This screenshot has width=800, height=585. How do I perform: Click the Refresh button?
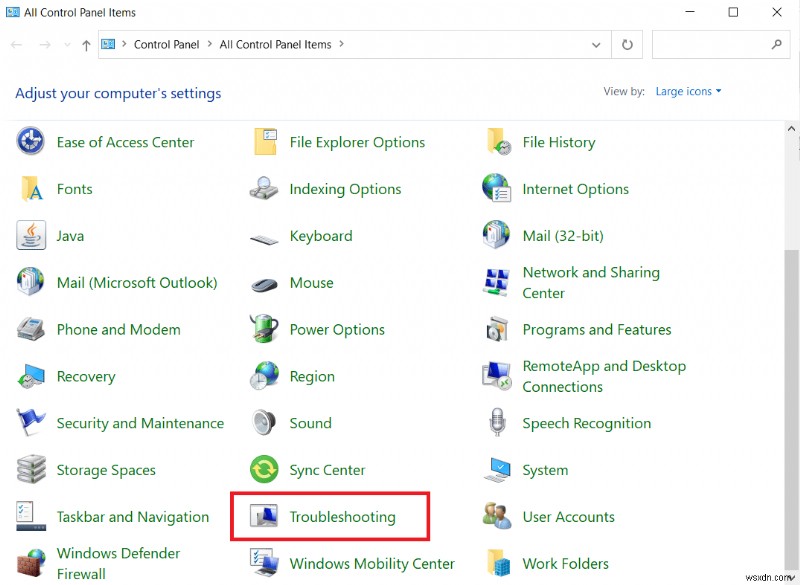pos(629,44)
